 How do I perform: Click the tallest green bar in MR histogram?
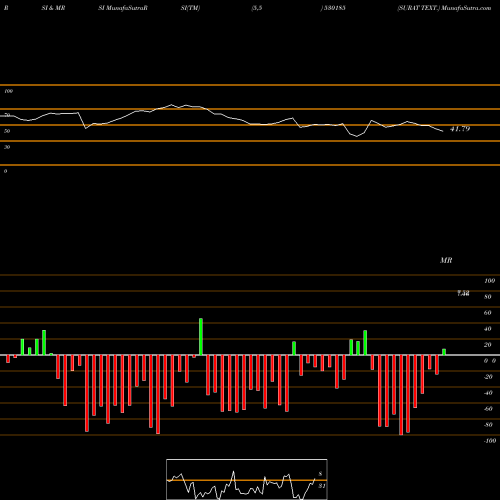[201, 337]
